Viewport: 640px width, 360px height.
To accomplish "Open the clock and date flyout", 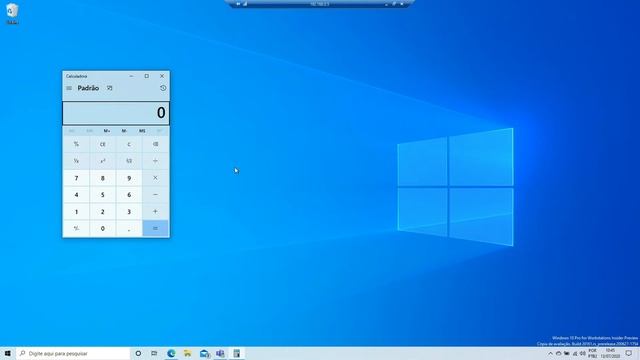I will [610, 353].
